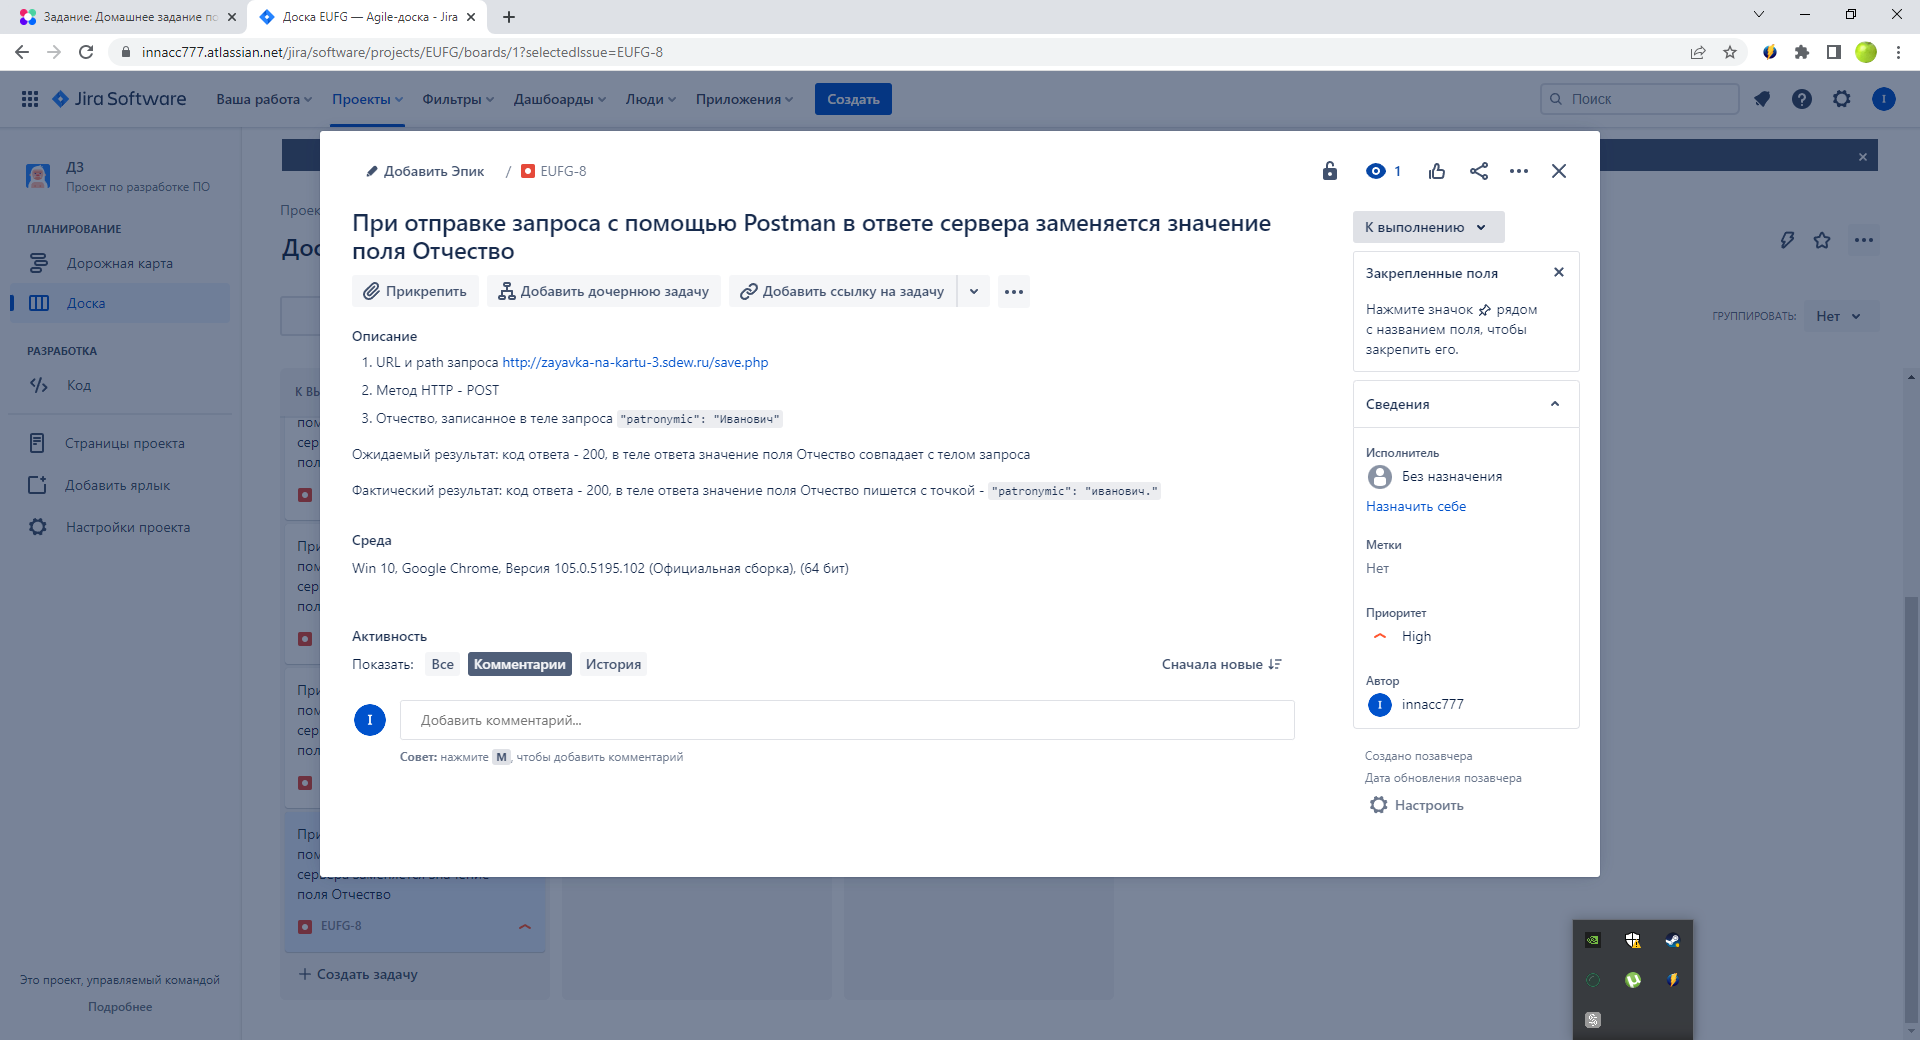1920x1040 pixels.
Task: Open Проекты menu
Action: coord(367,99)
